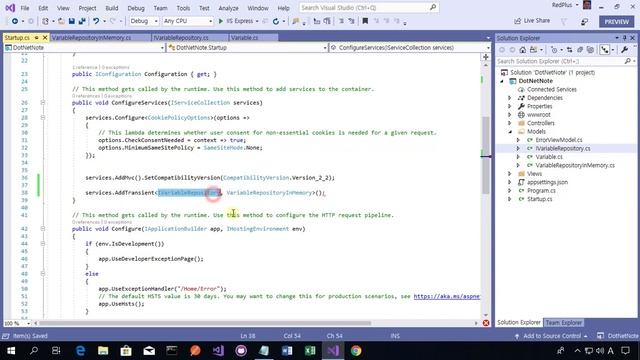
Task: Click the PREVIEW badge button
Action: tap(616, 22)
